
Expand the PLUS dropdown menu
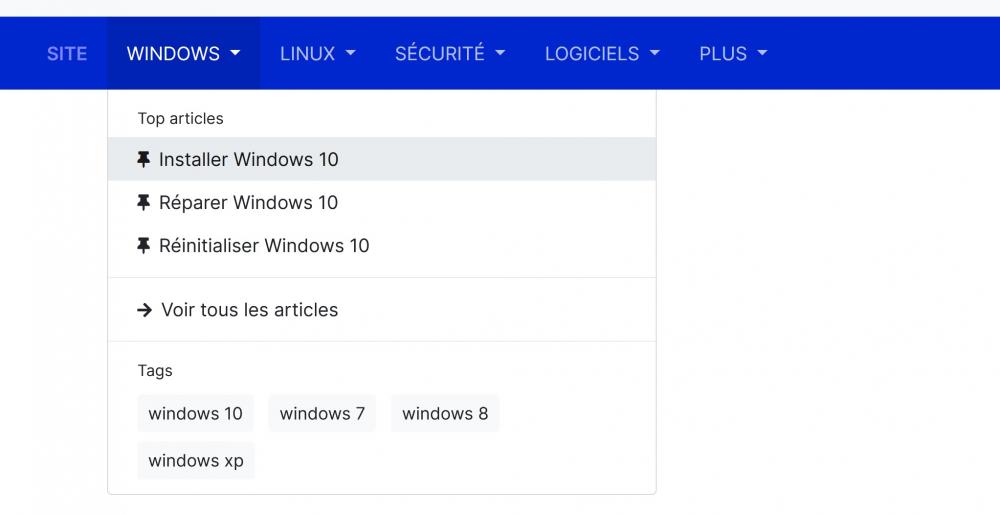(733, 54)
